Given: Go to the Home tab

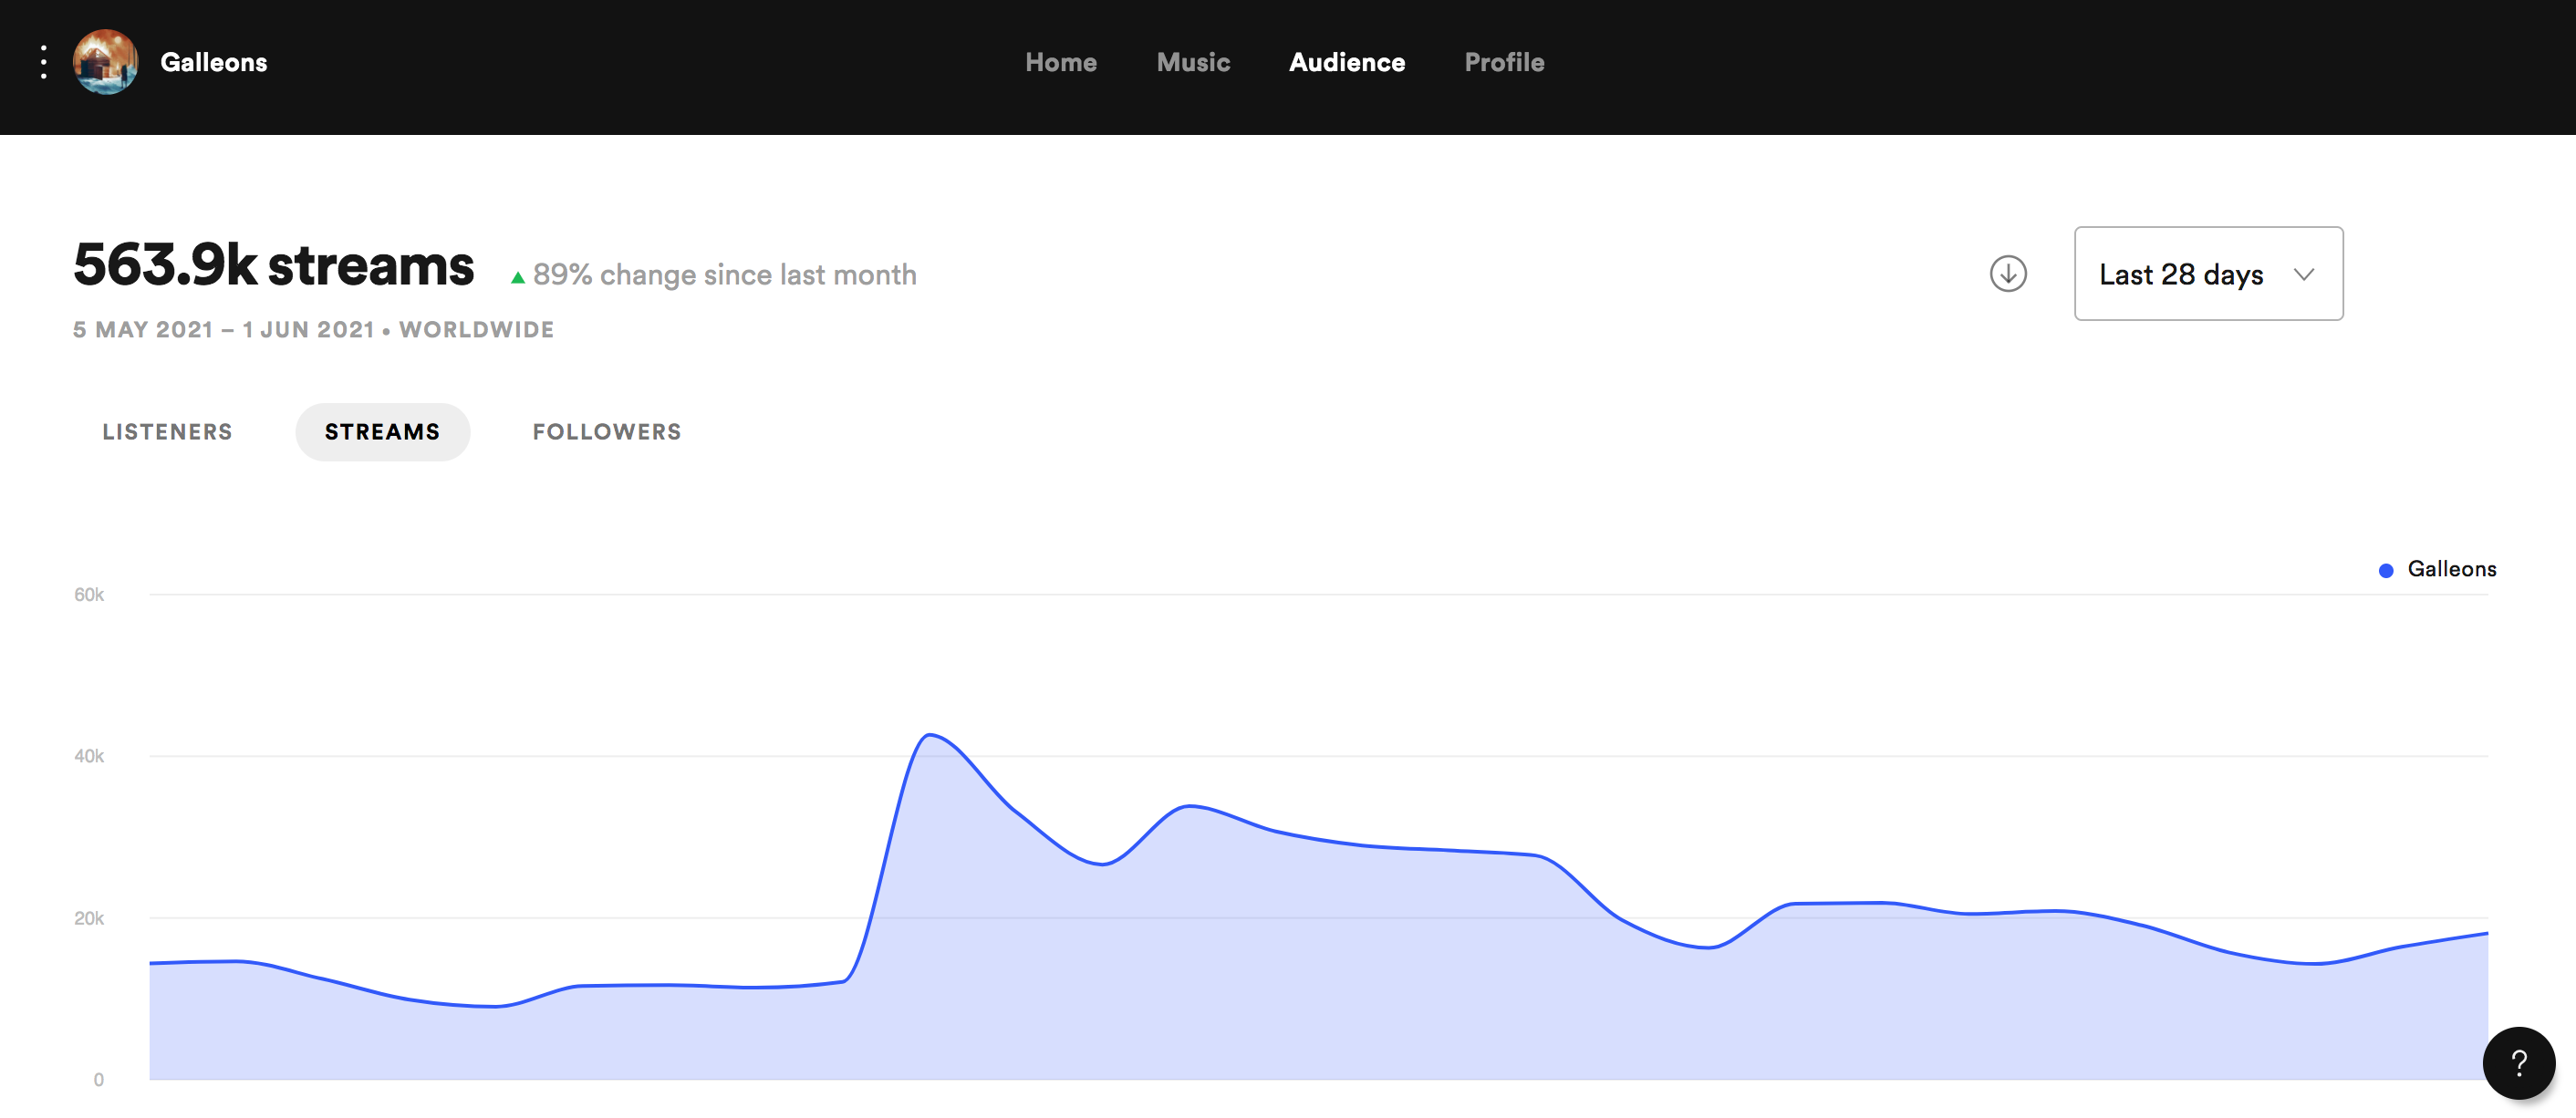Looking at the screenshot, I should coord(1060,62).
